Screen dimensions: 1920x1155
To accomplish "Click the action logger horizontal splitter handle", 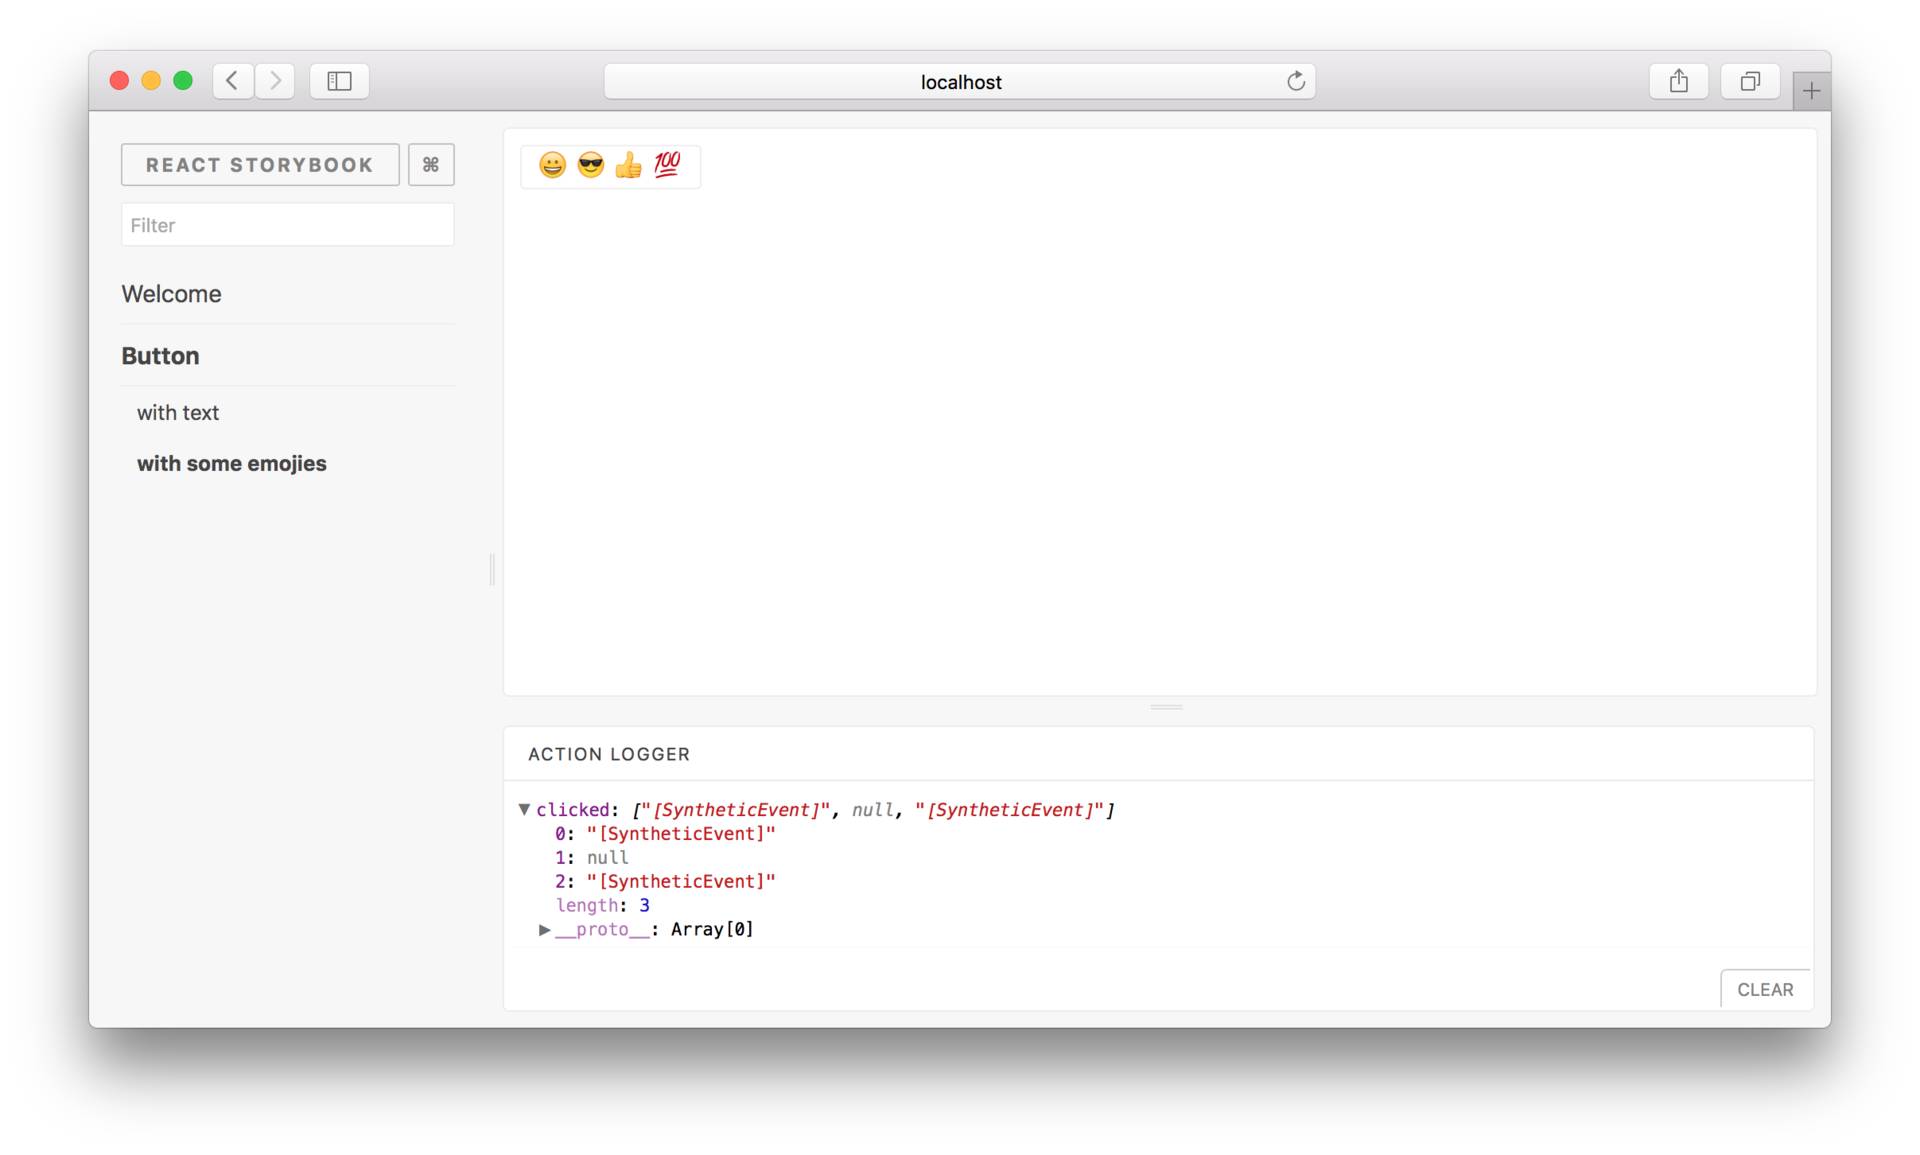I will pos(1166,707).
